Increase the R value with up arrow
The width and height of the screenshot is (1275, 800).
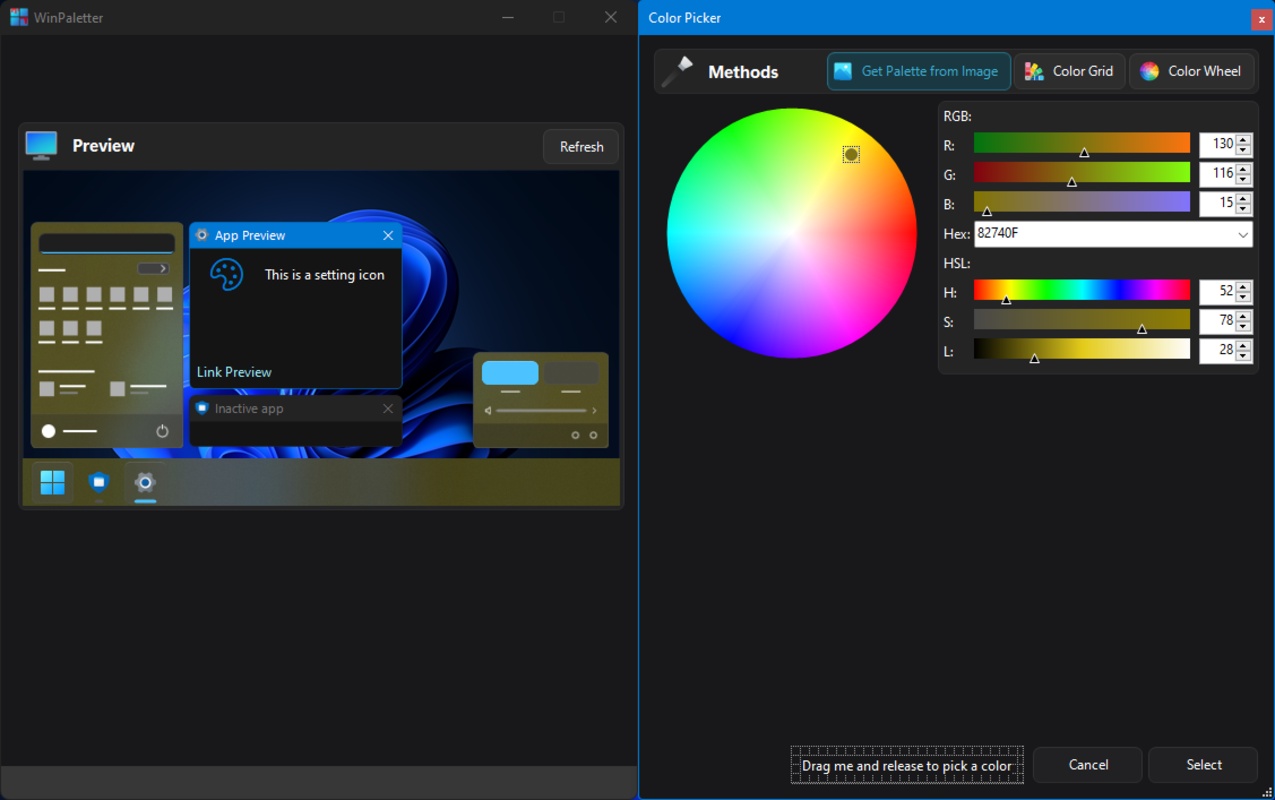coord(1243,139)
